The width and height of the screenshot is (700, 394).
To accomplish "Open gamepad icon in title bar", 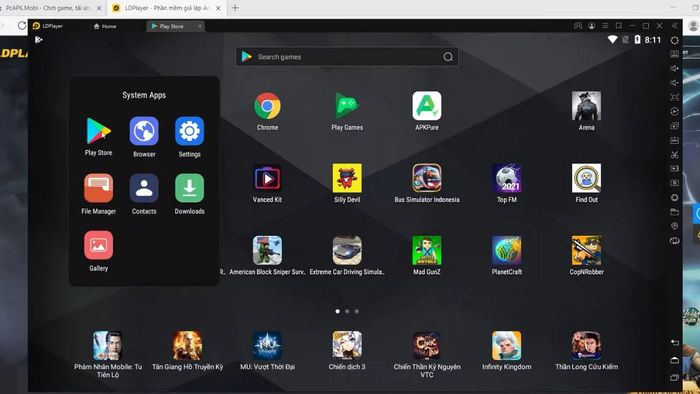I will [x=578, y=26].
